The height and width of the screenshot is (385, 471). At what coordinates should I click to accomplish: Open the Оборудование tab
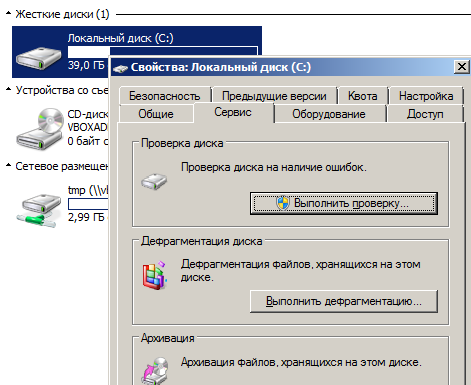coord(329,114)
